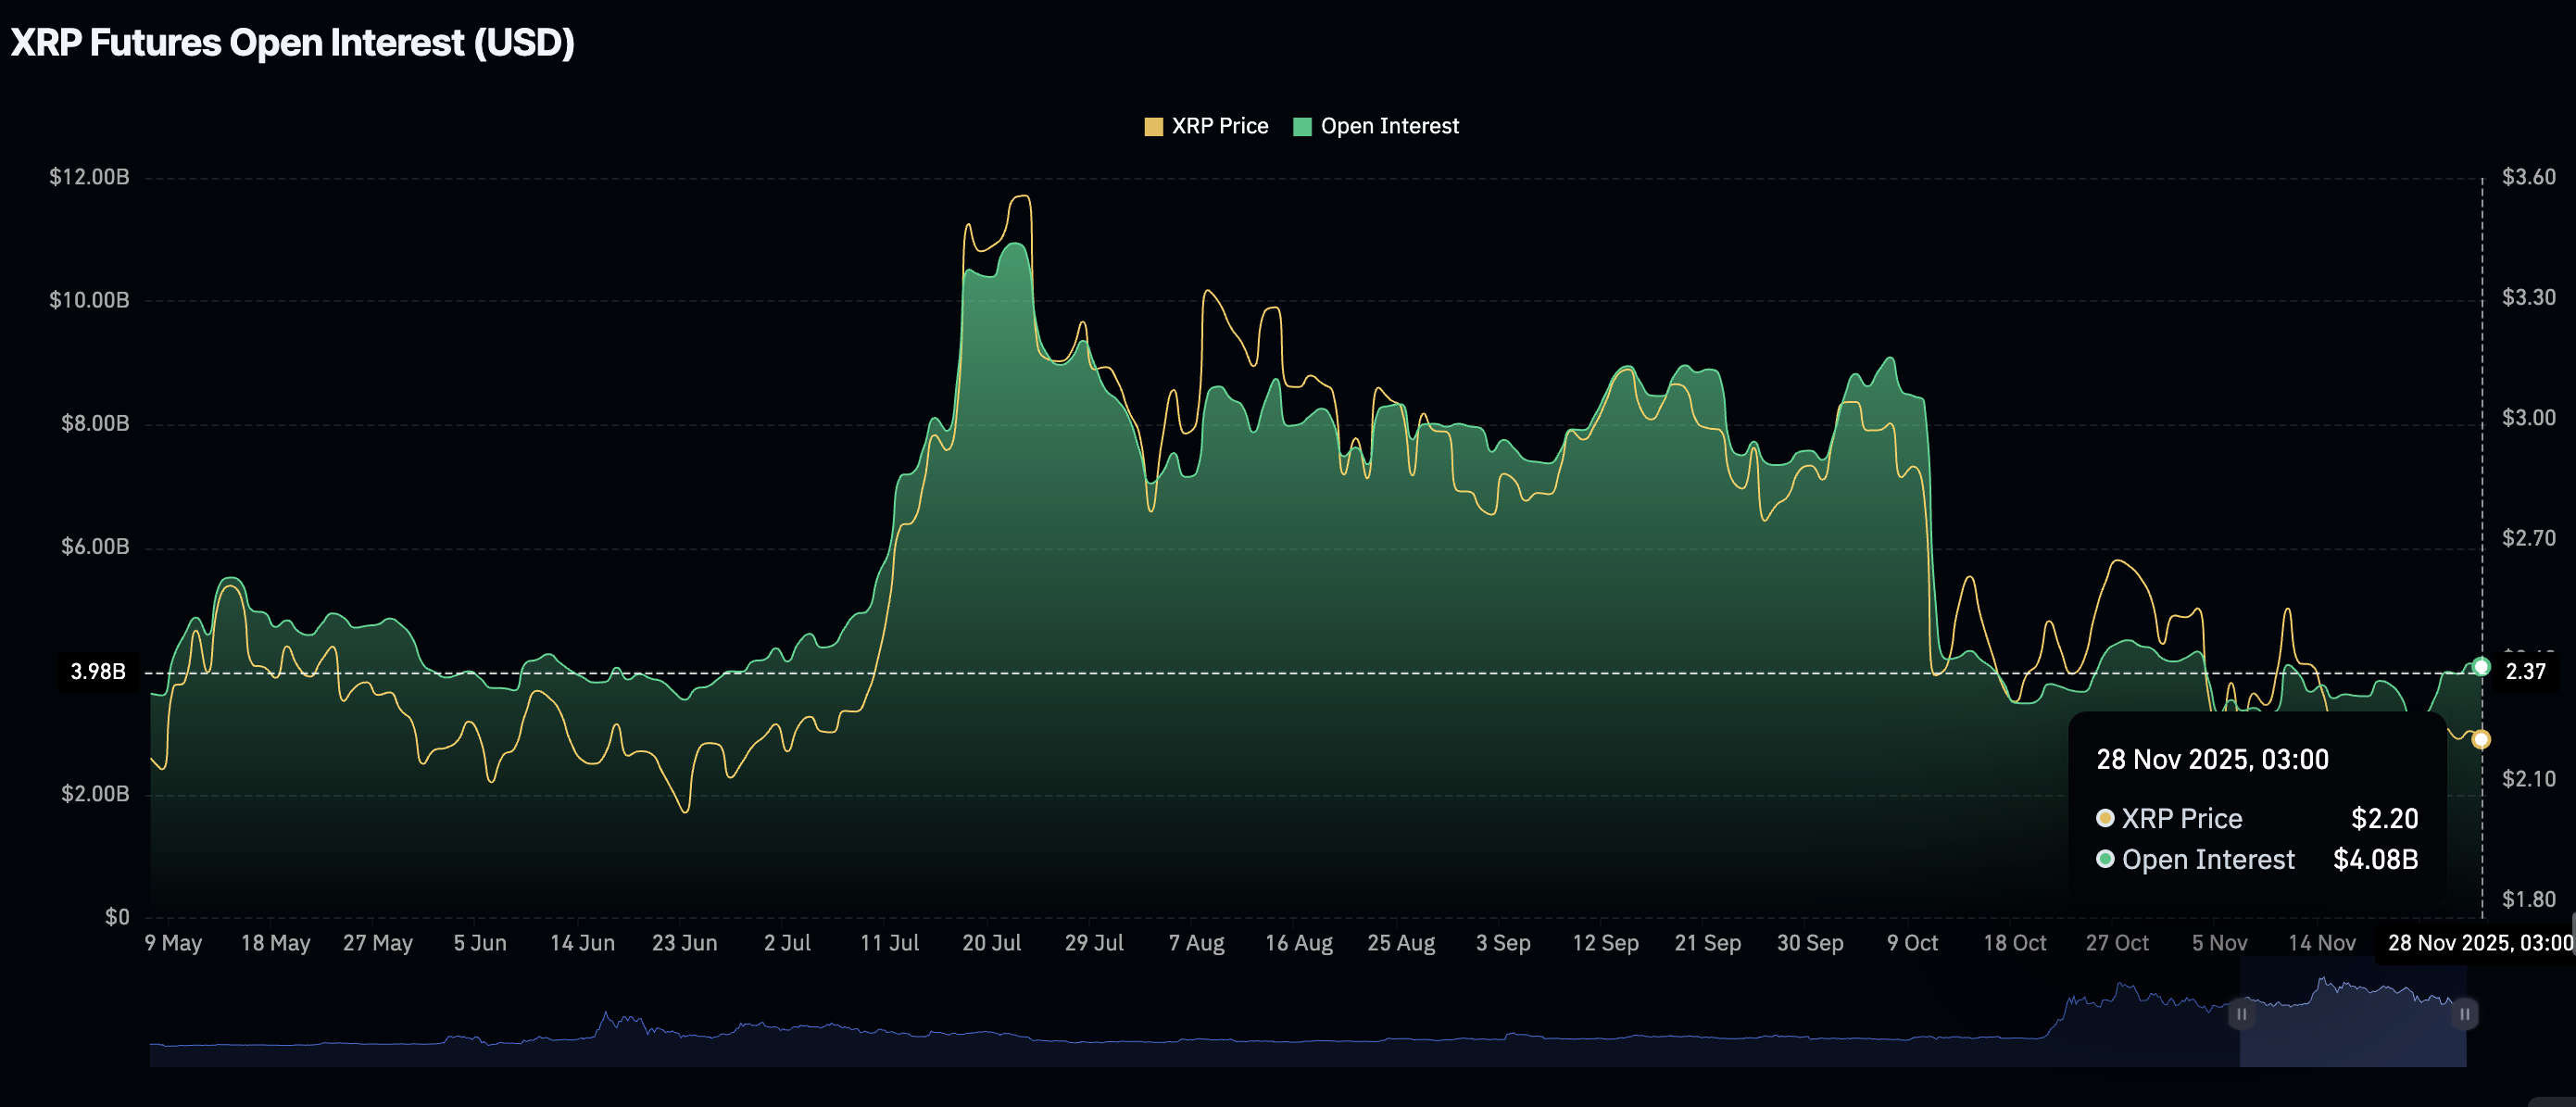The image size is (2576, 1107).
Task: Click the 20 Jul date axis label
Action: pyautogui.click(x=991, y=943)
